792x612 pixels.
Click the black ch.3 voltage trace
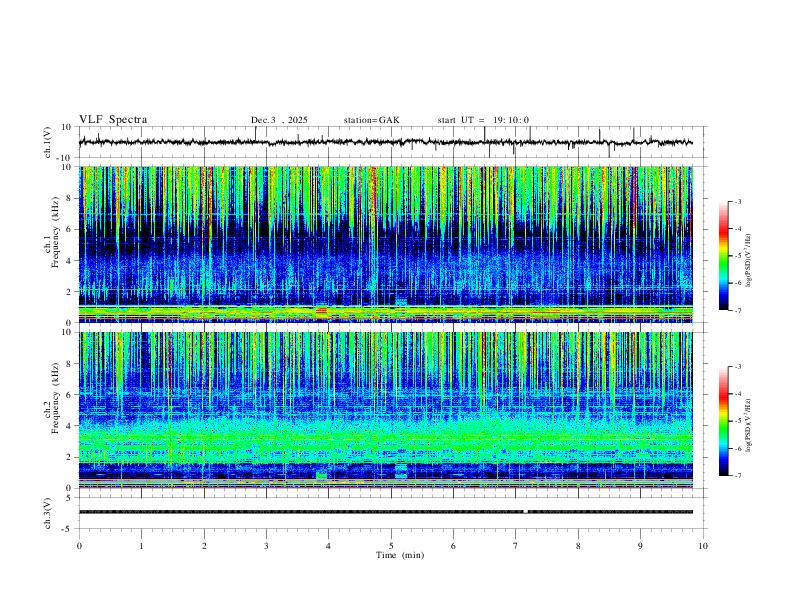[x=385, y=512]
